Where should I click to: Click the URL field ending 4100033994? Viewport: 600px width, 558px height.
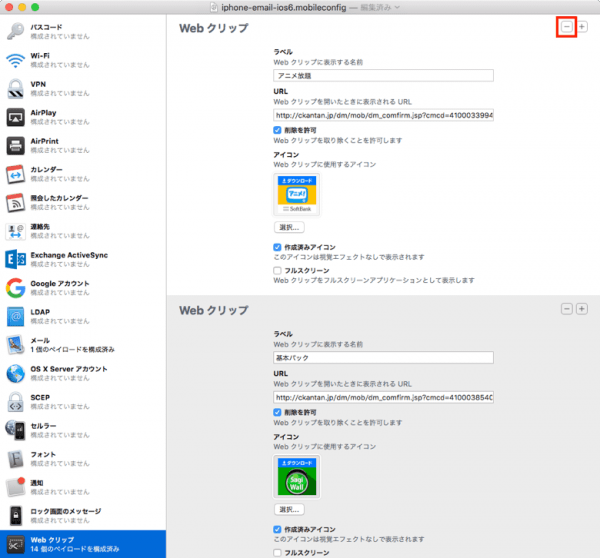(x=383, y=115)
